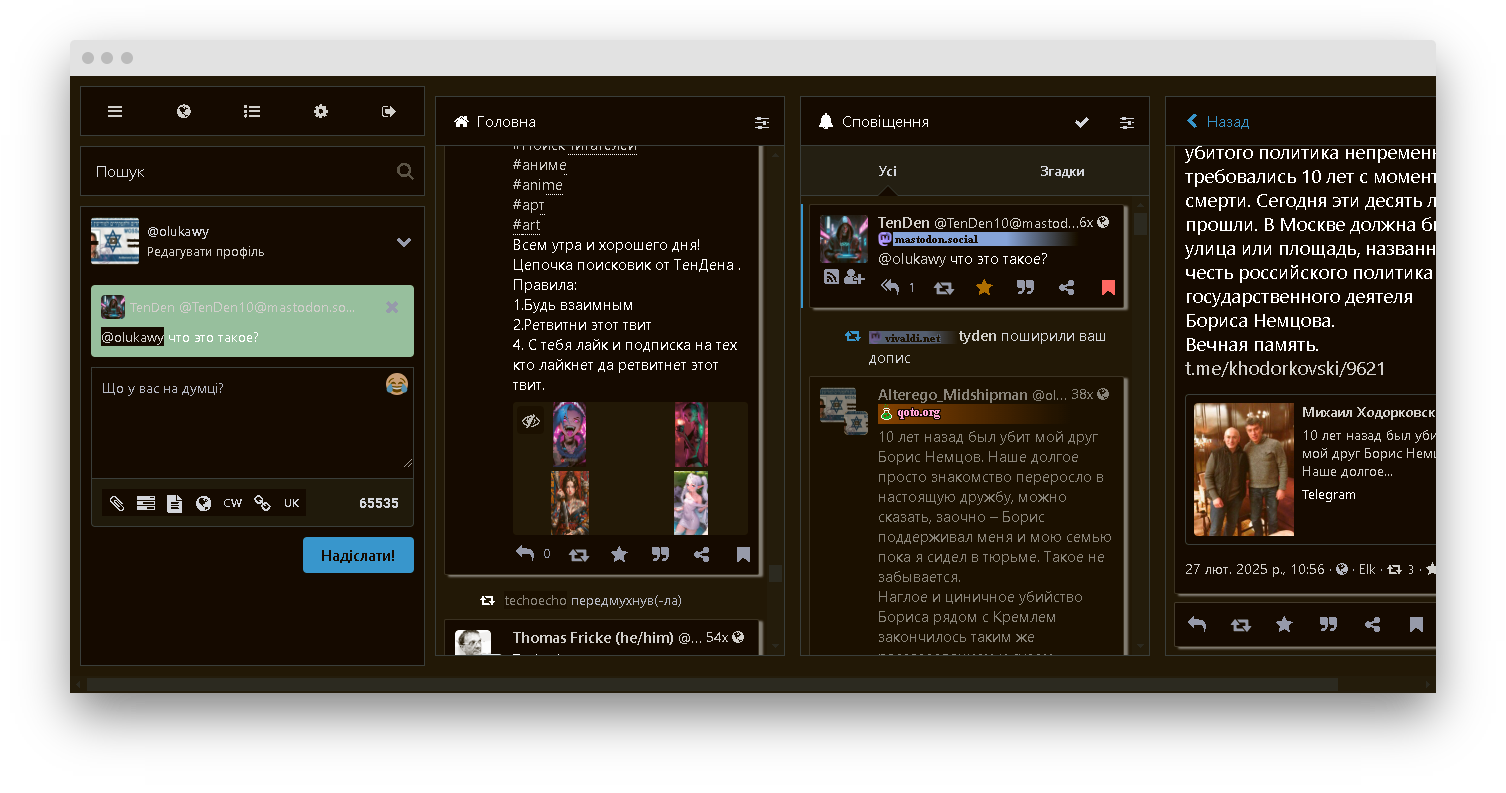This screenshot has width=1506, height=793.
Task: Mark all notifications read with checkmark
Action: point(1082,122)
